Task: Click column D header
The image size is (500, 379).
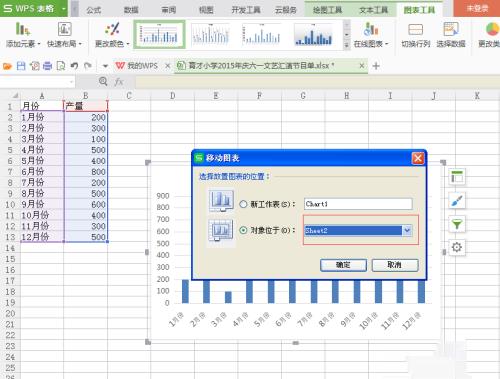Action: pyautogui.click(x=172, y=96)
